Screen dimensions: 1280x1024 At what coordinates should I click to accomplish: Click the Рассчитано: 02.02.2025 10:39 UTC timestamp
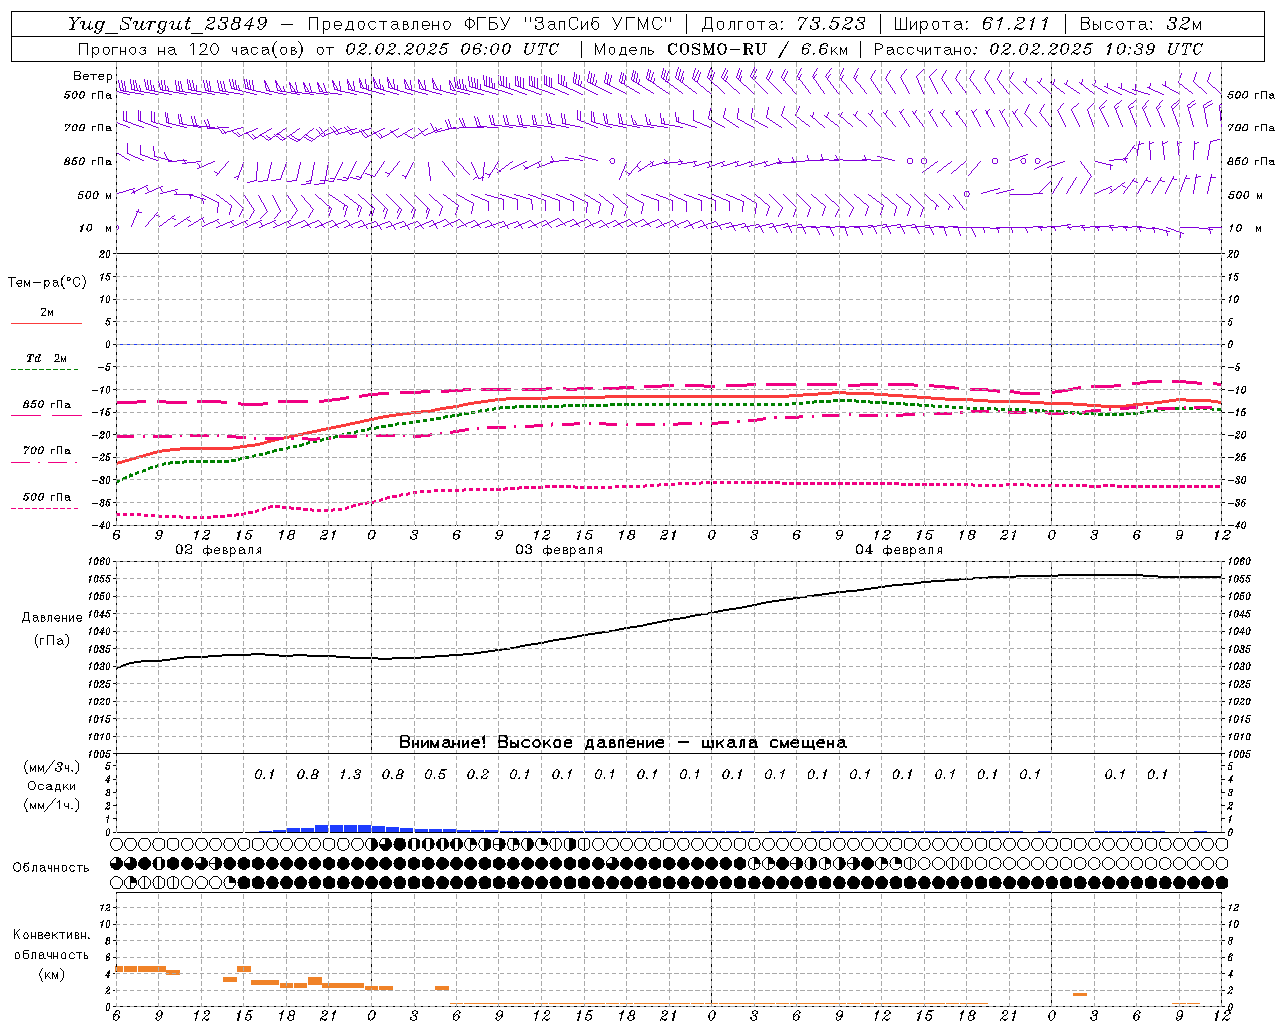(x=1038, y=48)
